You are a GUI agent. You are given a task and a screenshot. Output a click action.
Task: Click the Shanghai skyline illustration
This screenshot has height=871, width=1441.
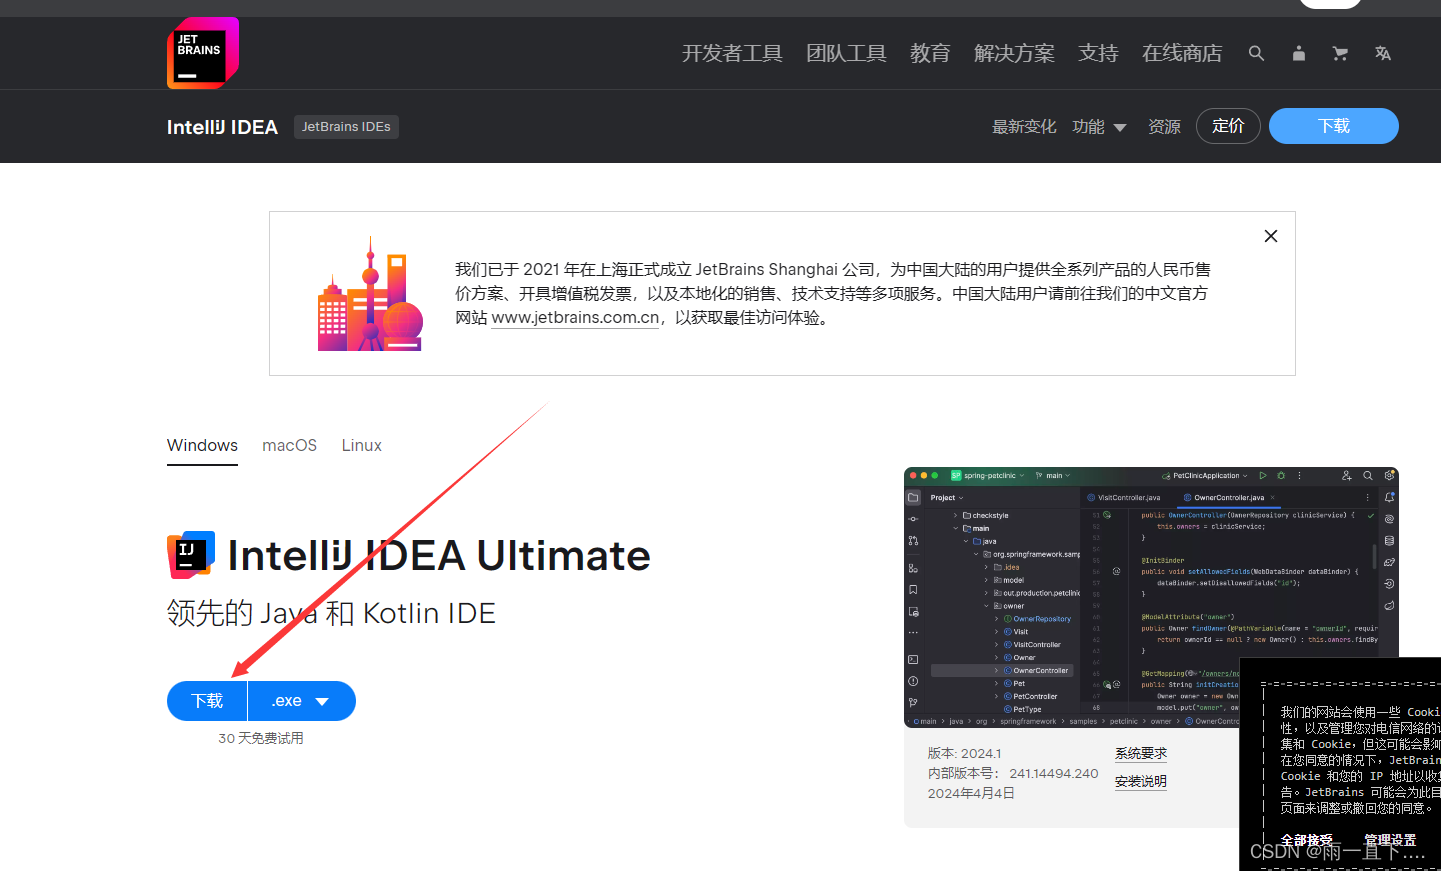point(370,294)
